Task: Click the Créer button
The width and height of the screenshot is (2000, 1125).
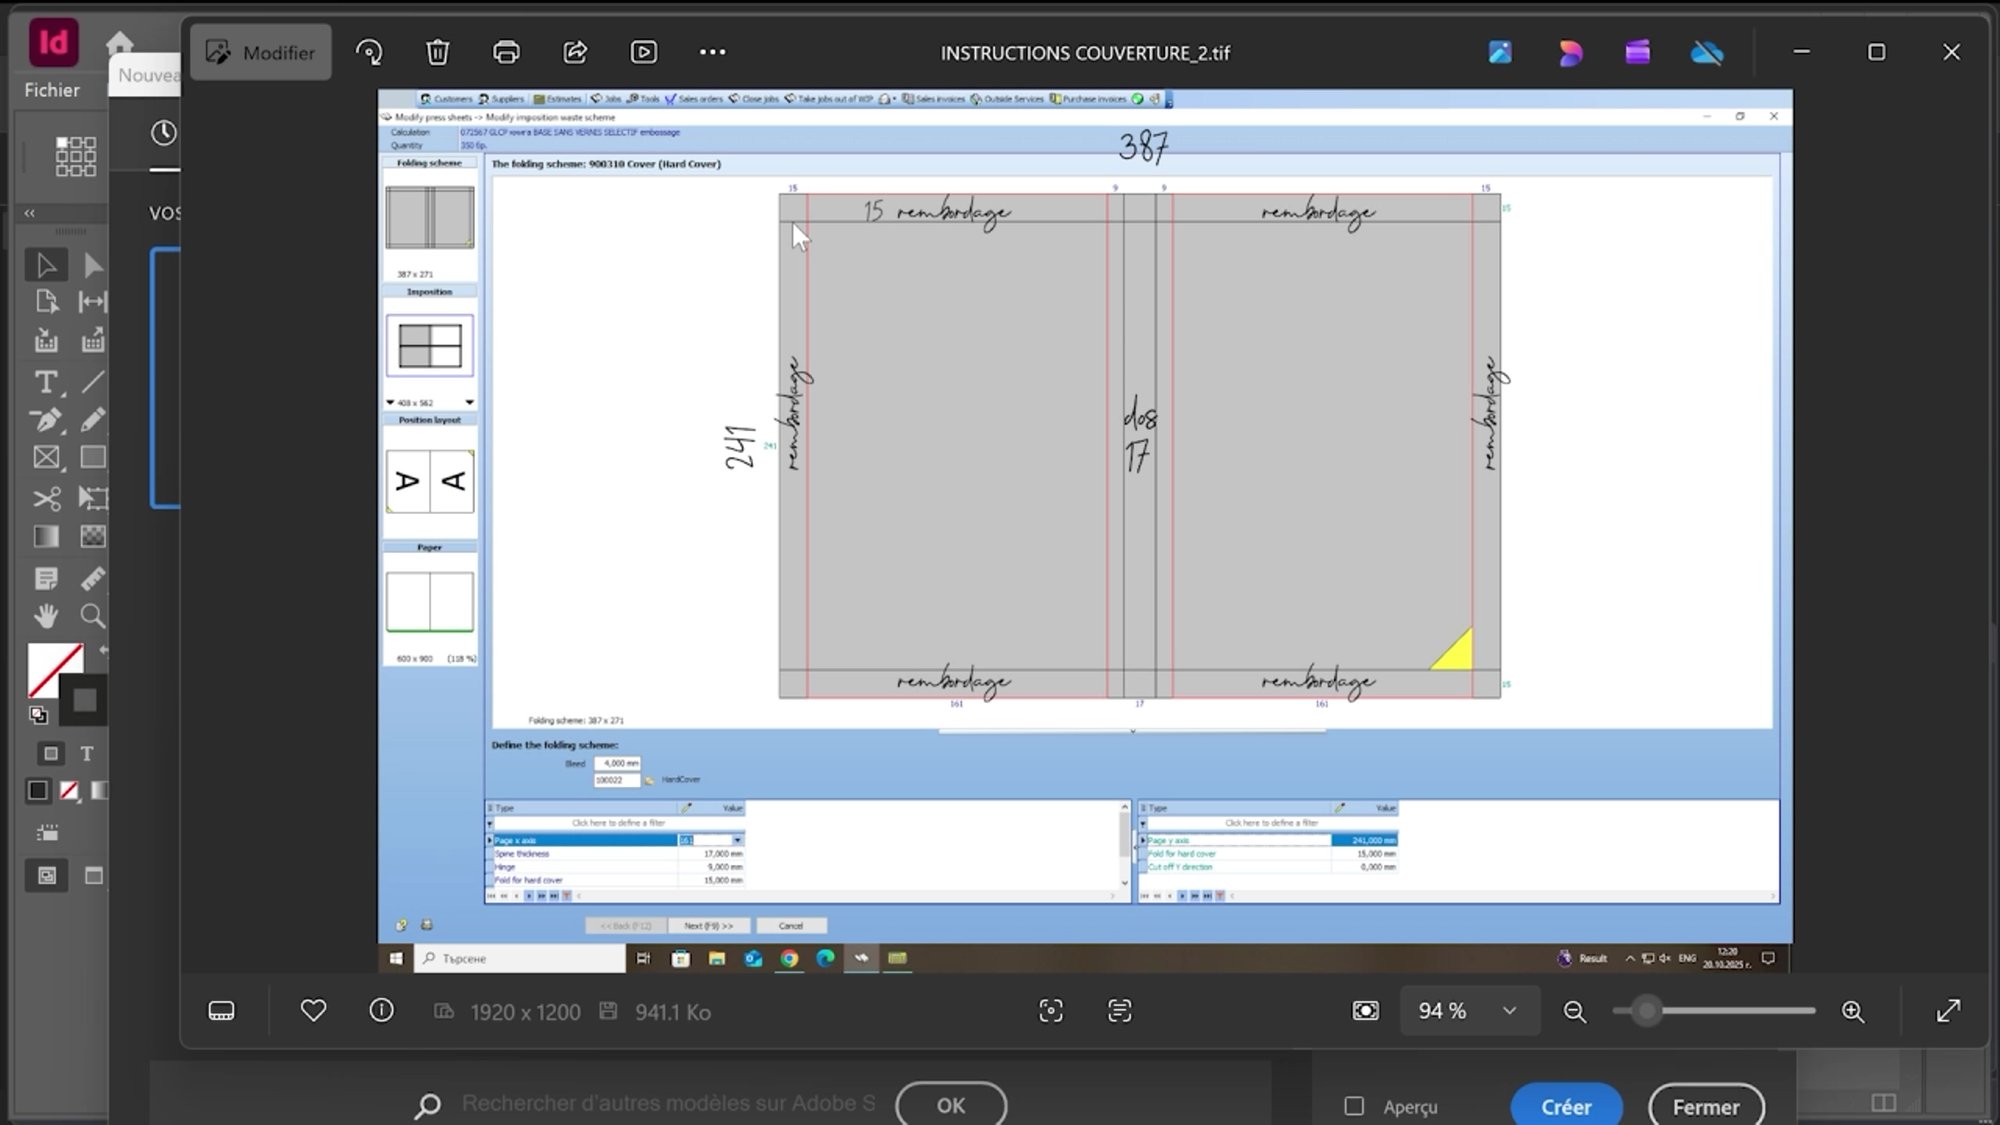Action: pyautogui.click(x=1565, y=1106)
